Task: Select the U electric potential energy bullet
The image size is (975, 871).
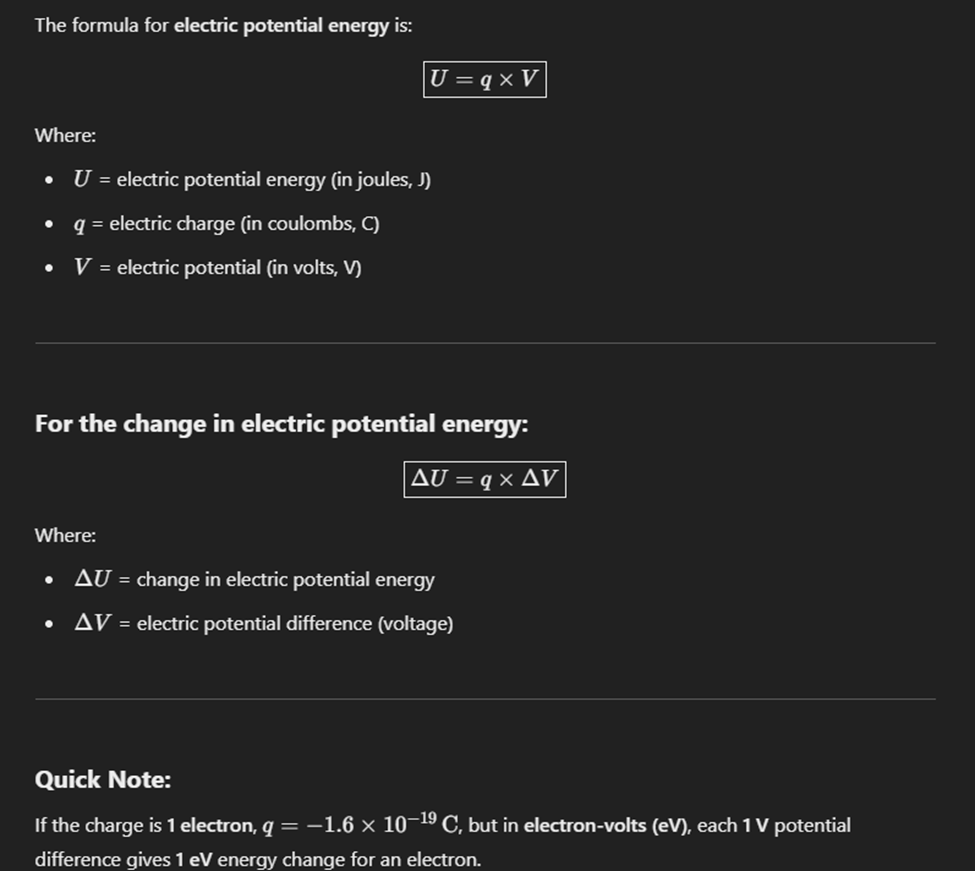Action: 252,180
